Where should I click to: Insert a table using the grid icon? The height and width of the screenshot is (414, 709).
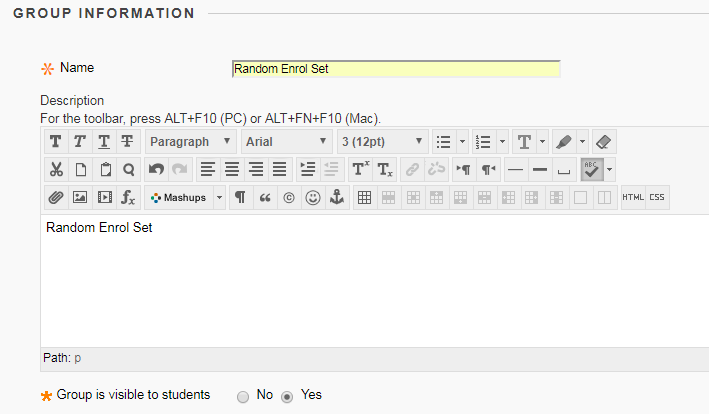tap(364, 198)
